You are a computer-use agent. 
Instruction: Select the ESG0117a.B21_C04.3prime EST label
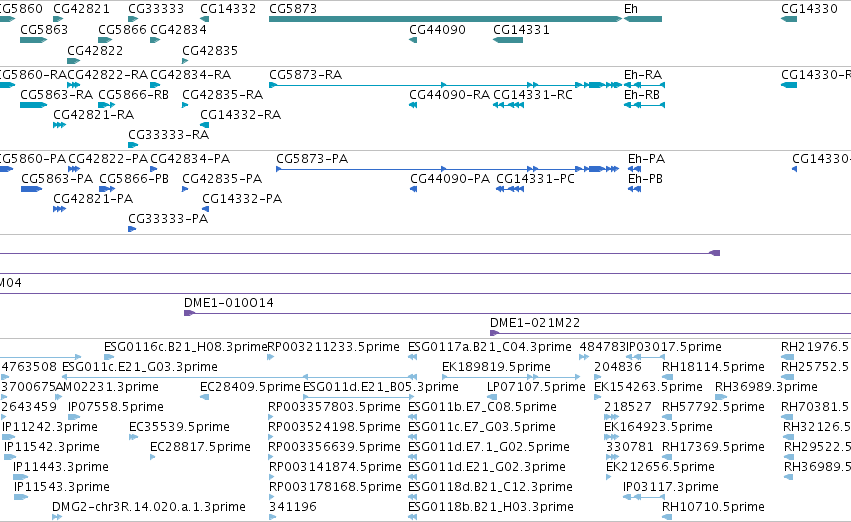[x=490, y=347]
